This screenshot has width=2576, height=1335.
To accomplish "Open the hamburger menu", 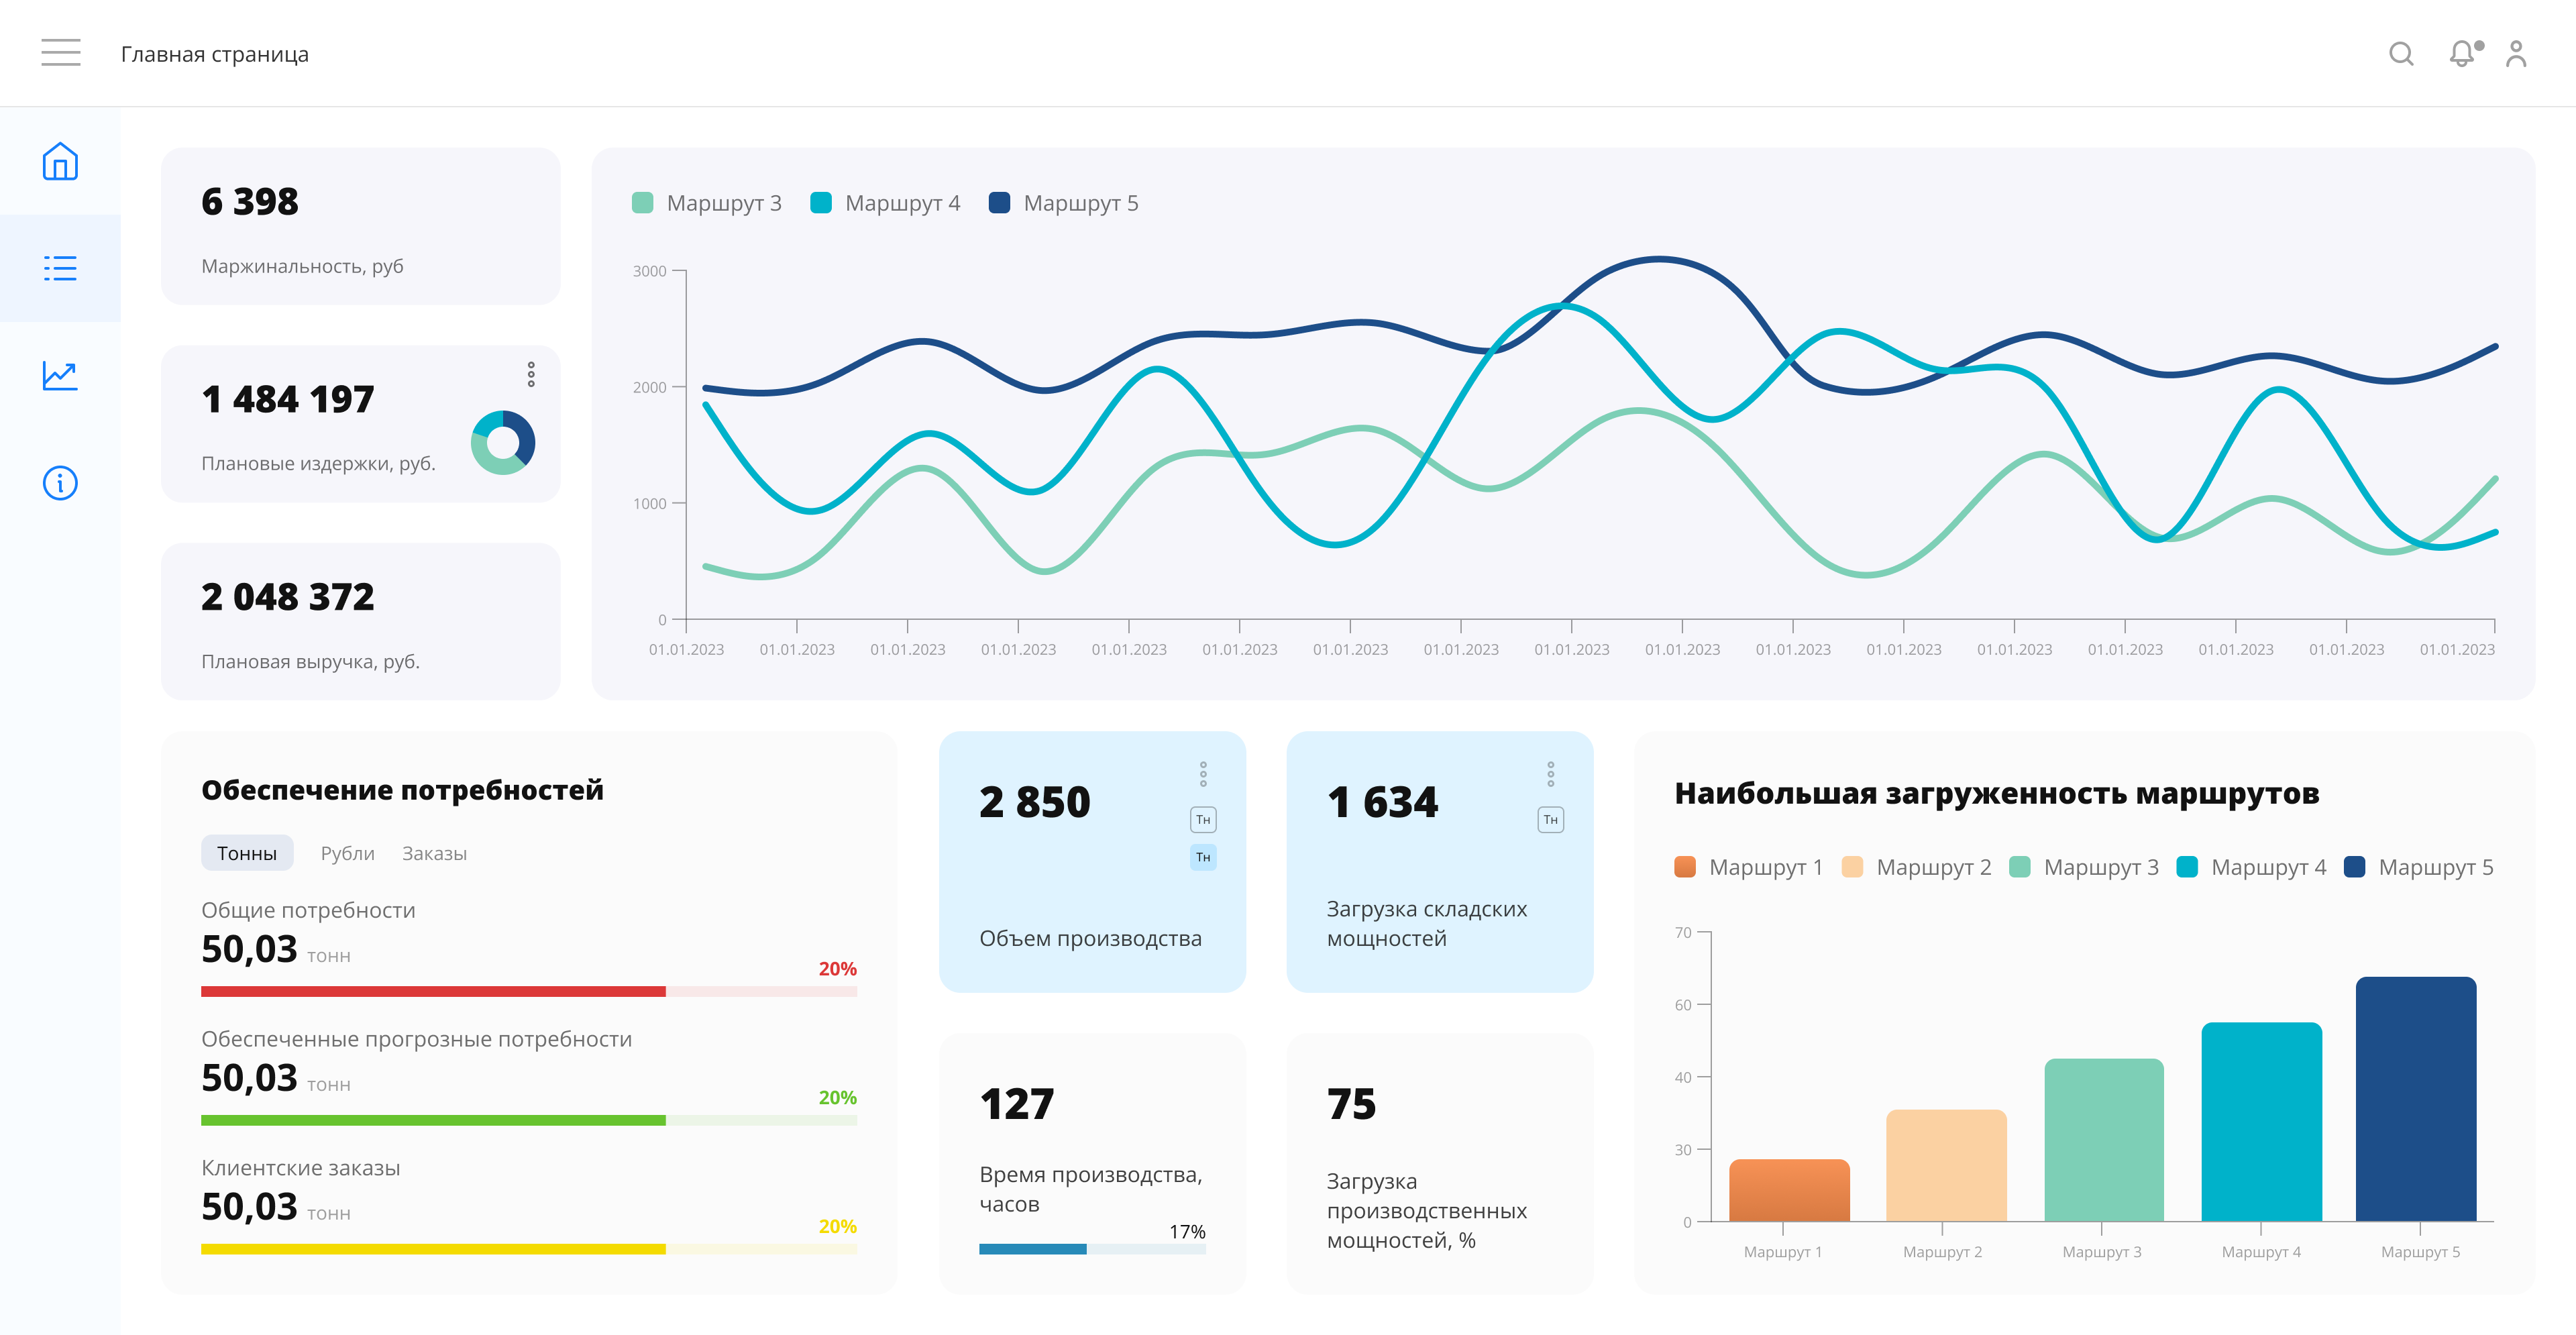I will click(x=60, y=52).
